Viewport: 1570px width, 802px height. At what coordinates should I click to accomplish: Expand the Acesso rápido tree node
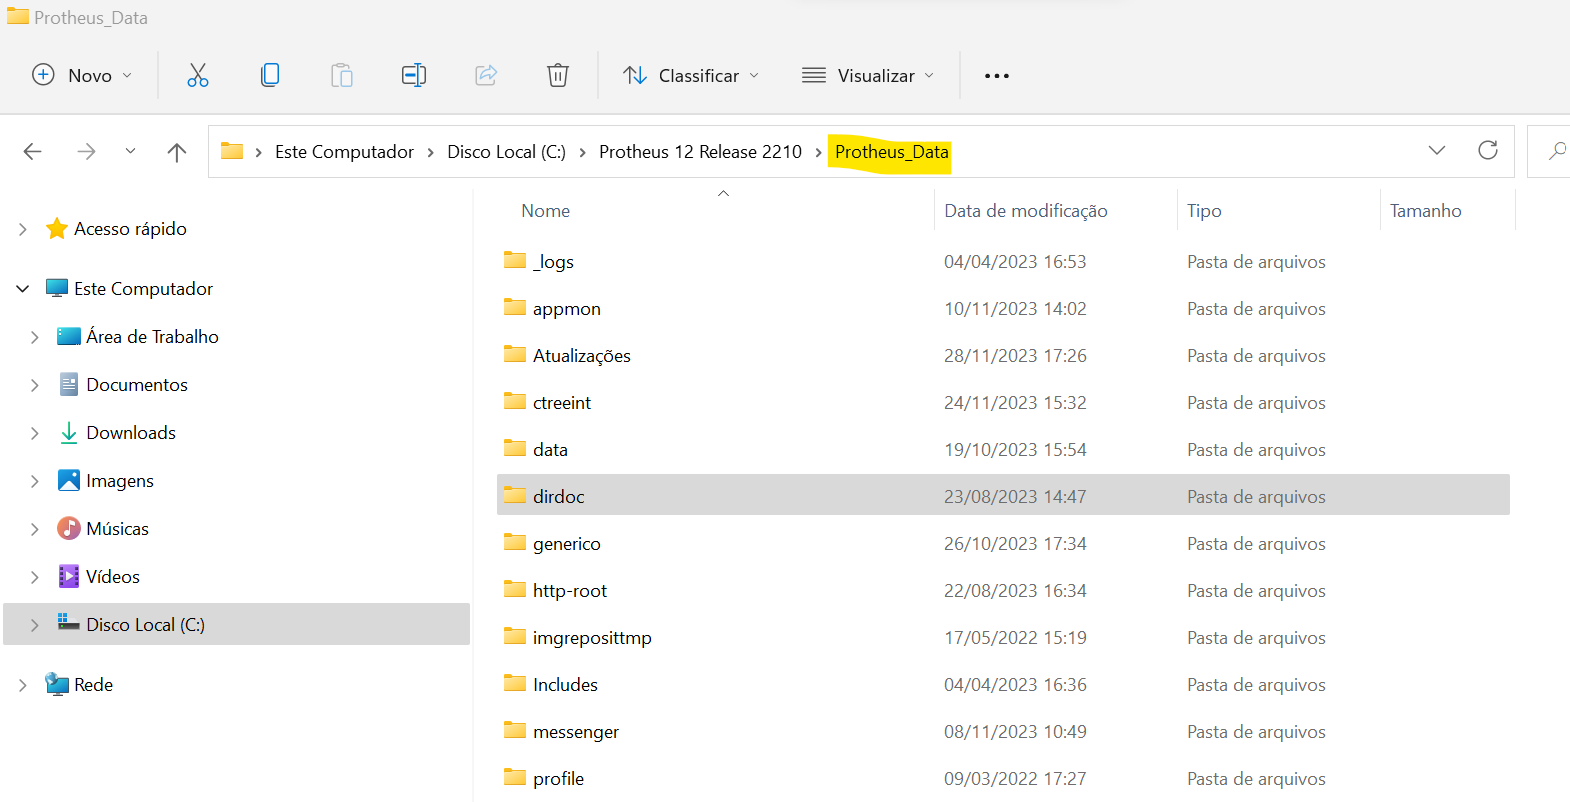pos(23,229)
